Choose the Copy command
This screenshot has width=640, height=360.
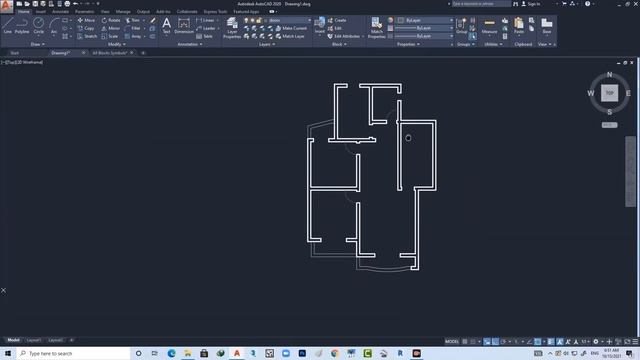(86, 28)
